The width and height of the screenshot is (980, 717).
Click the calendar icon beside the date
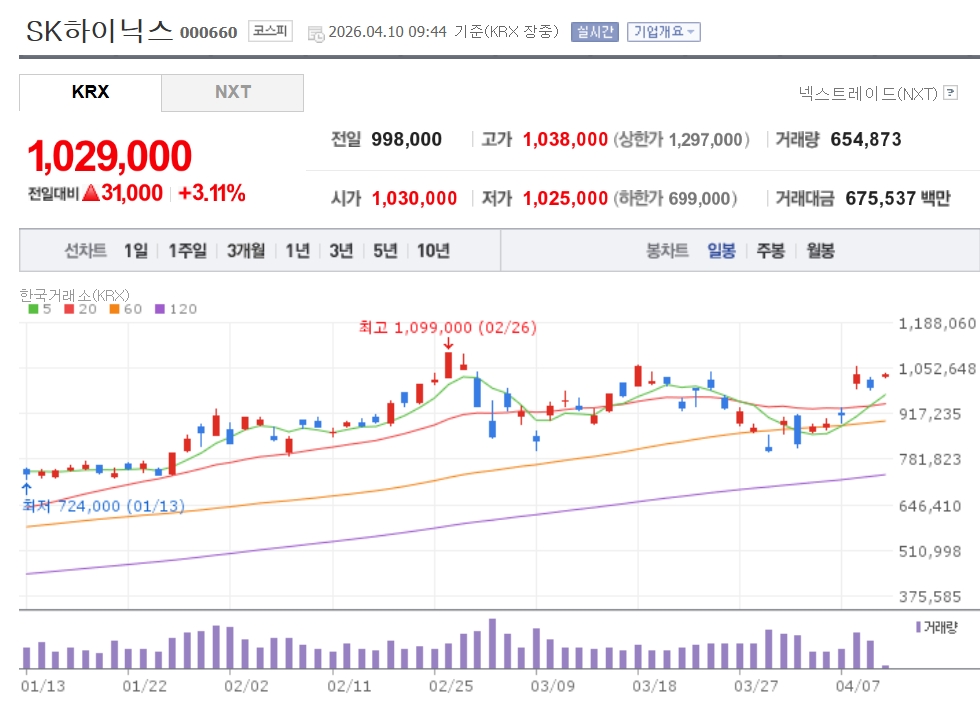316,32
